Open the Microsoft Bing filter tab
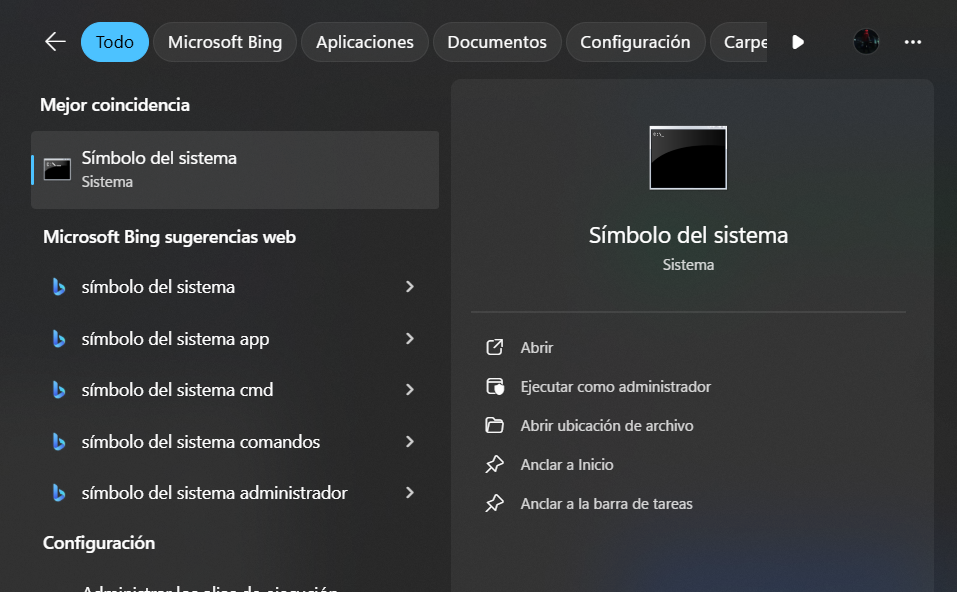This screenshot has height=595, width=957. [x=224, y=42]
